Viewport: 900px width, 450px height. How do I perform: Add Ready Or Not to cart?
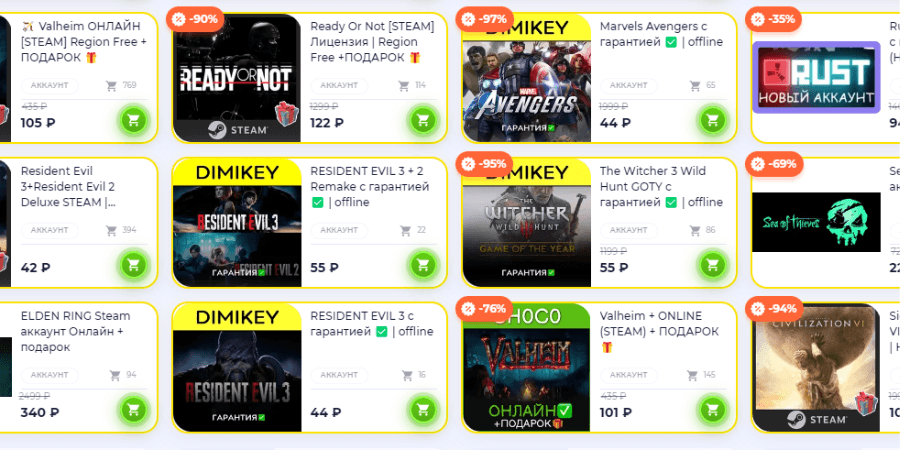424,121
